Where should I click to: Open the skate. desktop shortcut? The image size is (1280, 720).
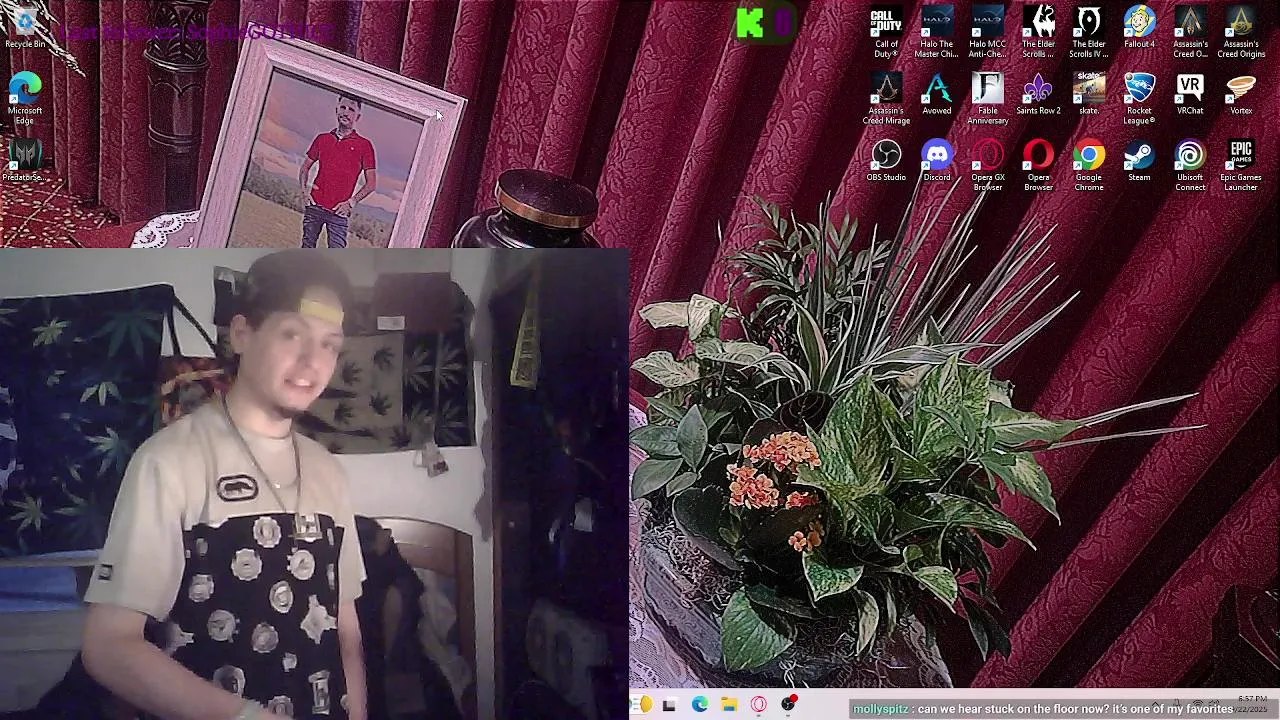[1089, 94]
